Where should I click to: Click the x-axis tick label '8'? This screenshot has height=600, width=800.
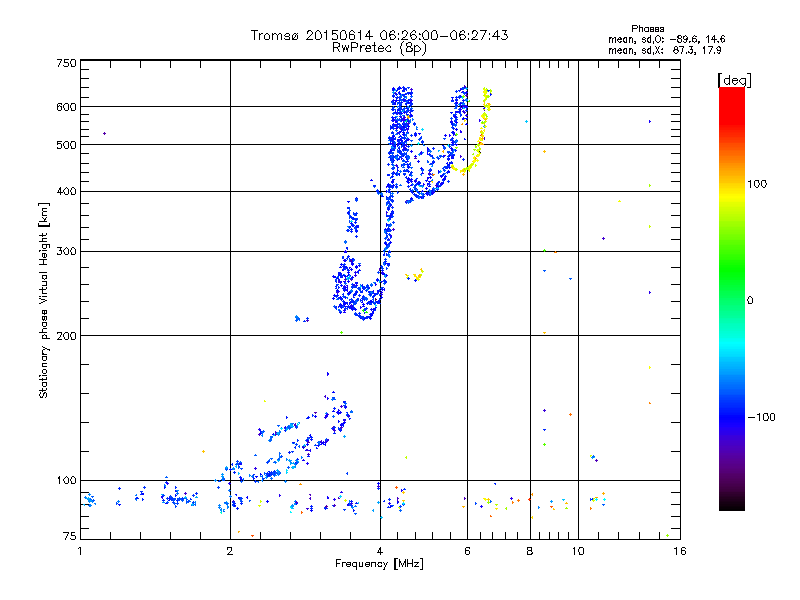pos(530,551)
